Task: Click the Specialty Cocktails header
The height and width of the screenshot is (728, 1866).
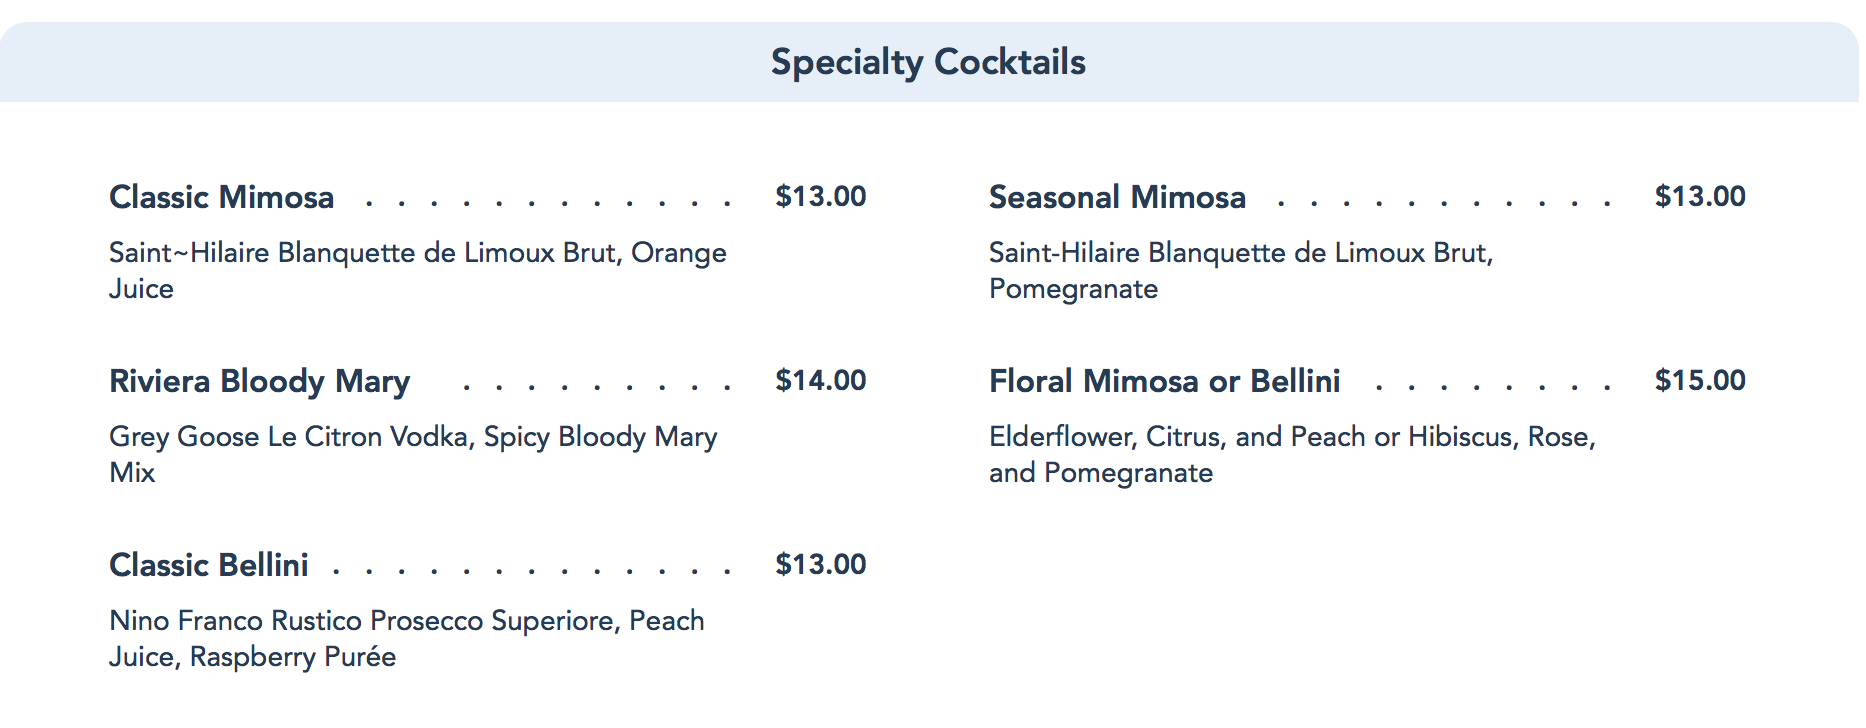Action: [928, 62]
